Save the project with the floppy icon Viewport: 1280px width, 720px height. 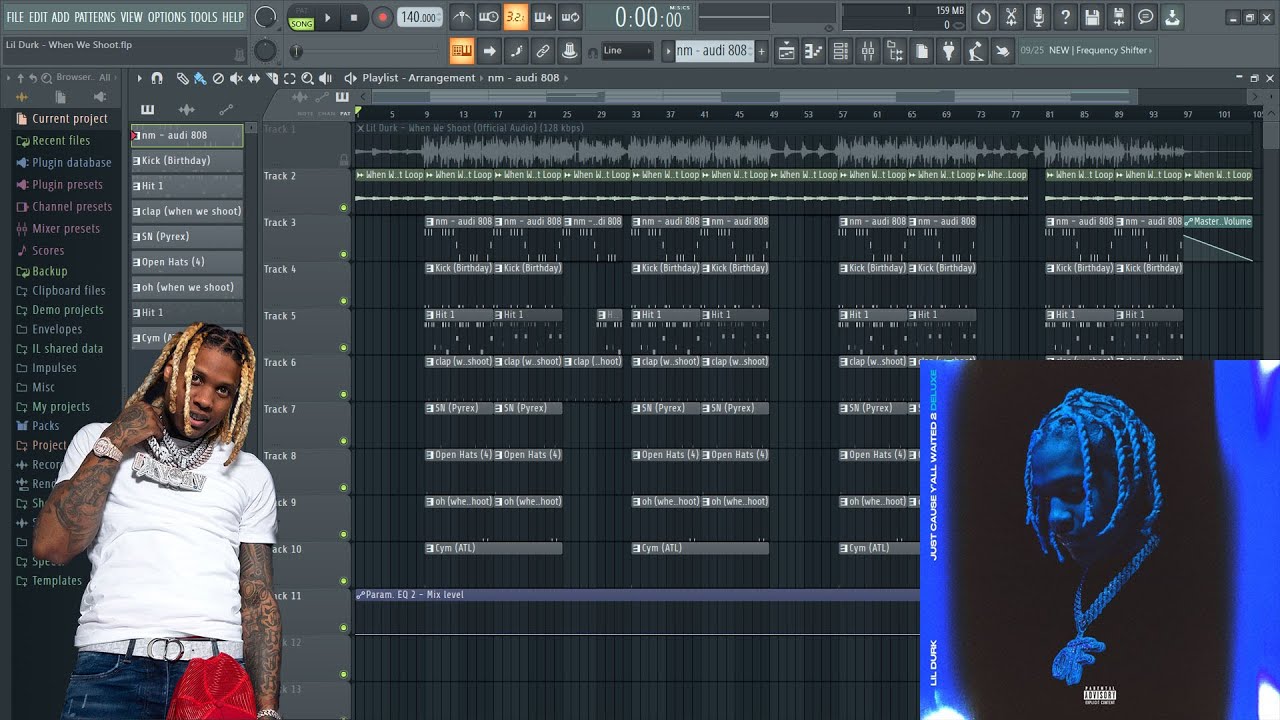[x=1092, y=17]
